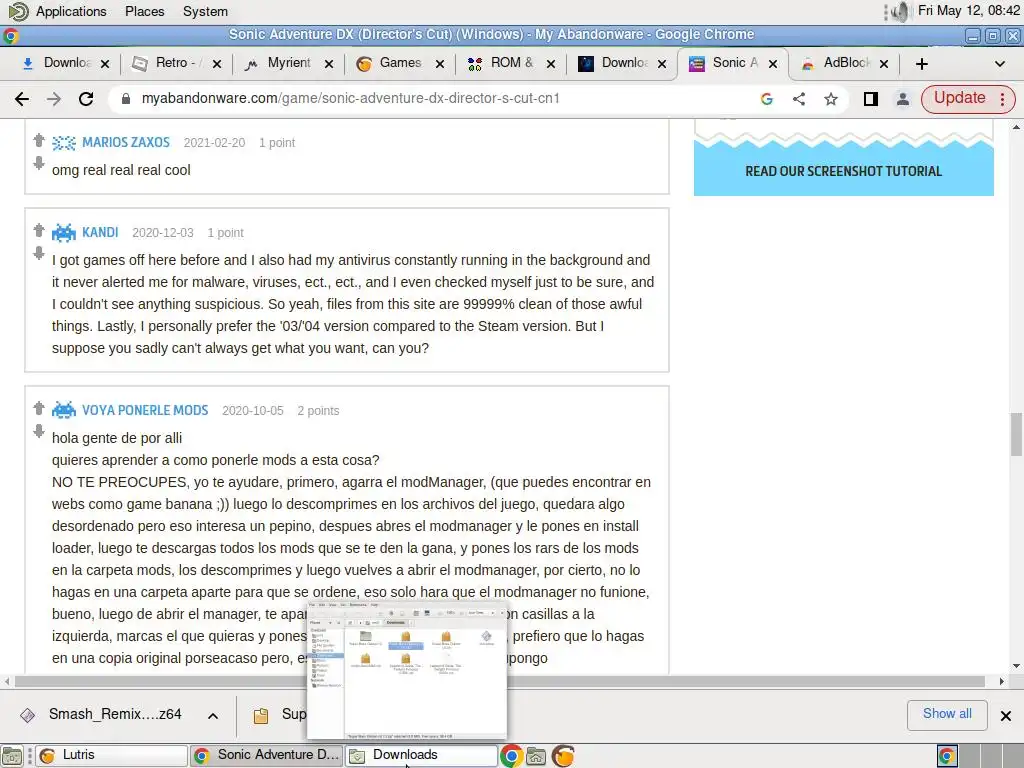This screenshot has height=768, width=1024.
Task: Downvote the VOYA PONERLE MODS comment
Action: [39, 431]
